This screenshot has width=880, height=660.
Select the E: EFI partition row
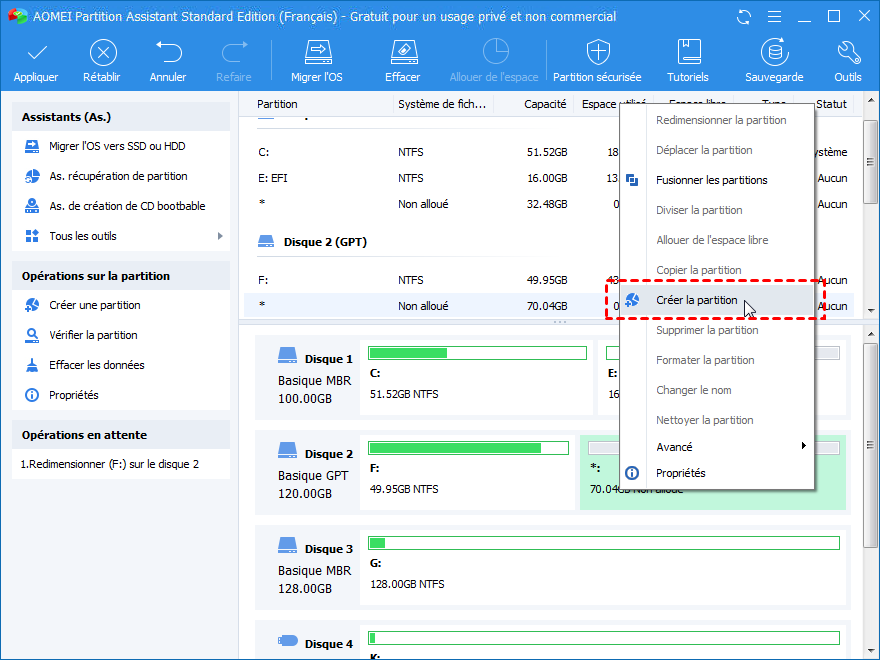pos(431,178)
